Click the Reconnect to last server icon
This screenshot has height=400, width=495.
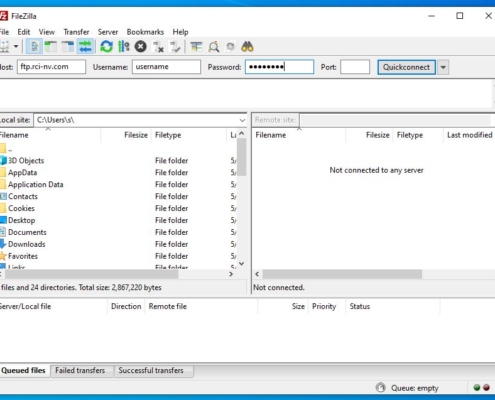coord(175,47)
